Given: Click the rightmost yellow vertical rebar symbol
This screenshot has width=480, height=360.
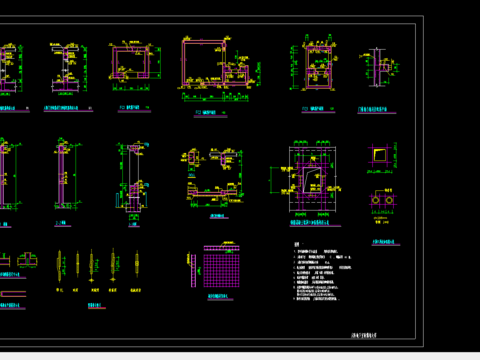Looking at the screenshot, I should point(137,263).
